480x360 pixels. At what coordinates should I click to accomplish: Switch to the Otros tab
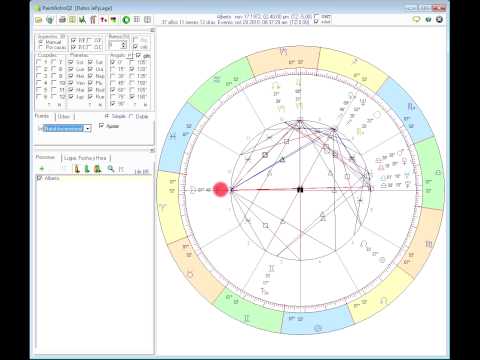point(64,116)
